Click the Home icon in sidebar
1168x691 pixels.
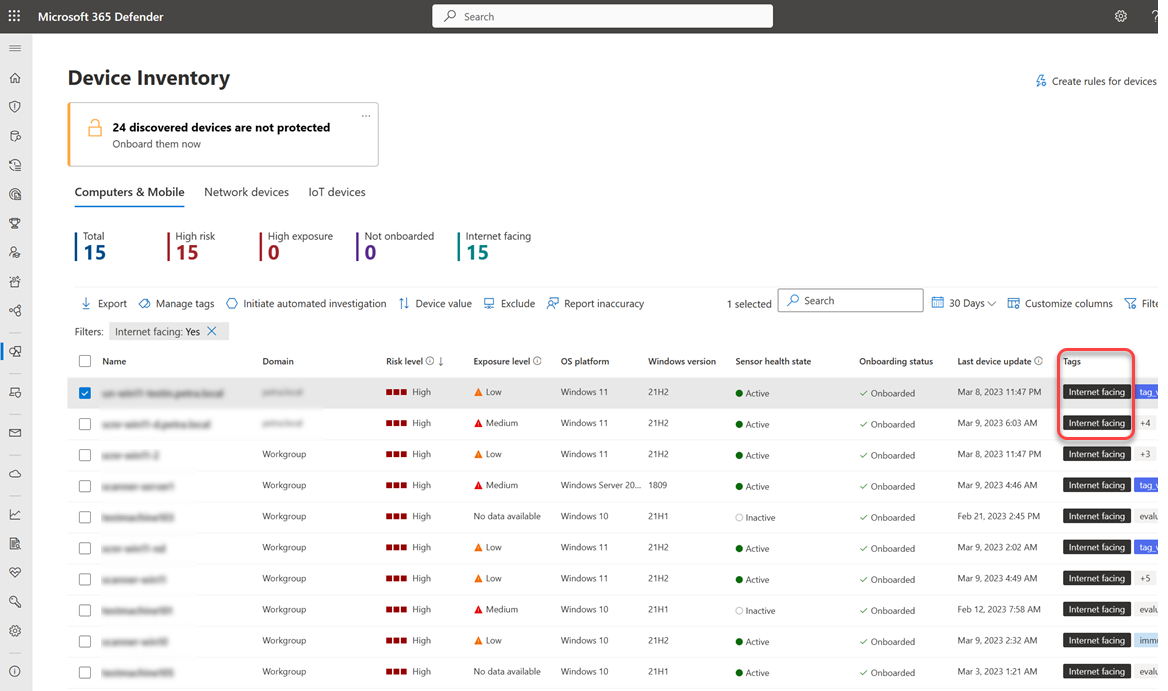15,78
